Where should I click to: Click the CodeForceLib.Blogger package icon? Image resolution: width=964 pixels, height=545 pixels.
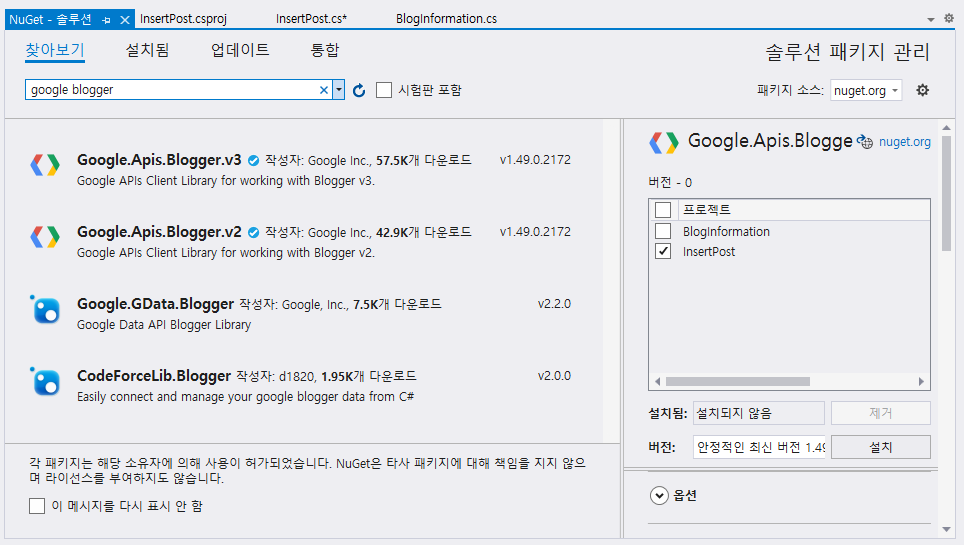point(45,381)
